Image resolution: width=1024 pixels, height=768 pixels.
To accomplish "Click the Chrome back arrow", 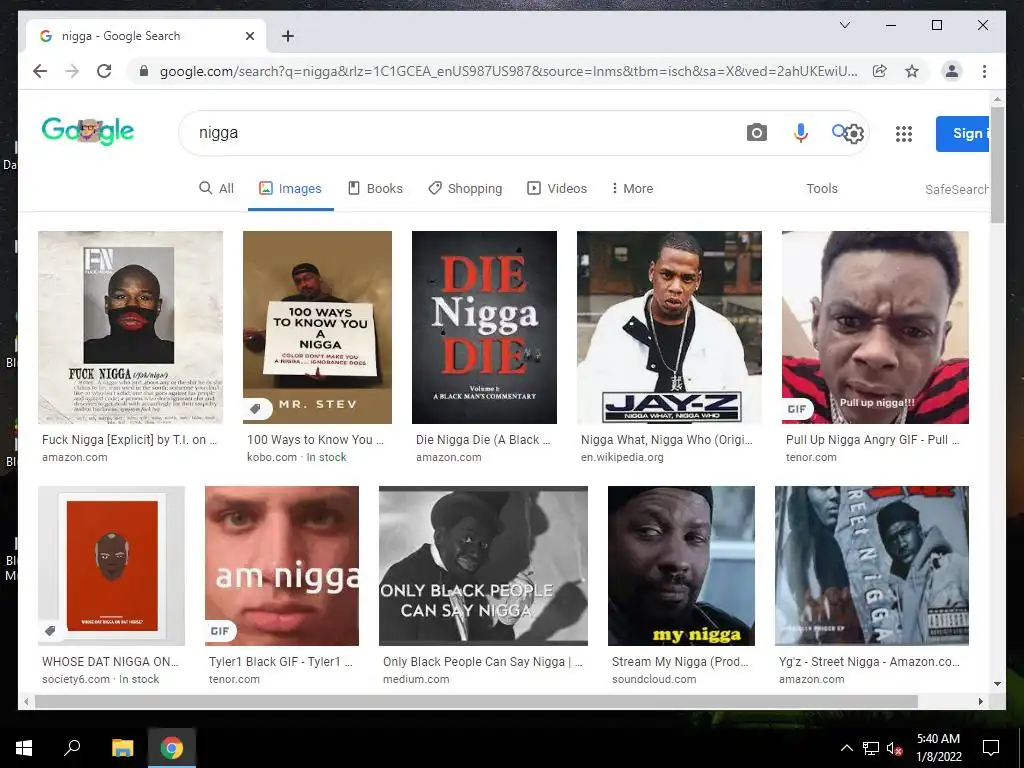I will [x=40, y=71].
